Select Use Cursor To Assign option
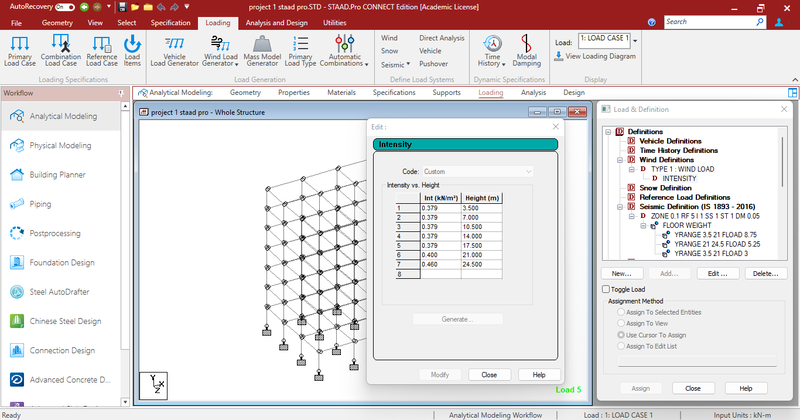 (x=621, y=335)
